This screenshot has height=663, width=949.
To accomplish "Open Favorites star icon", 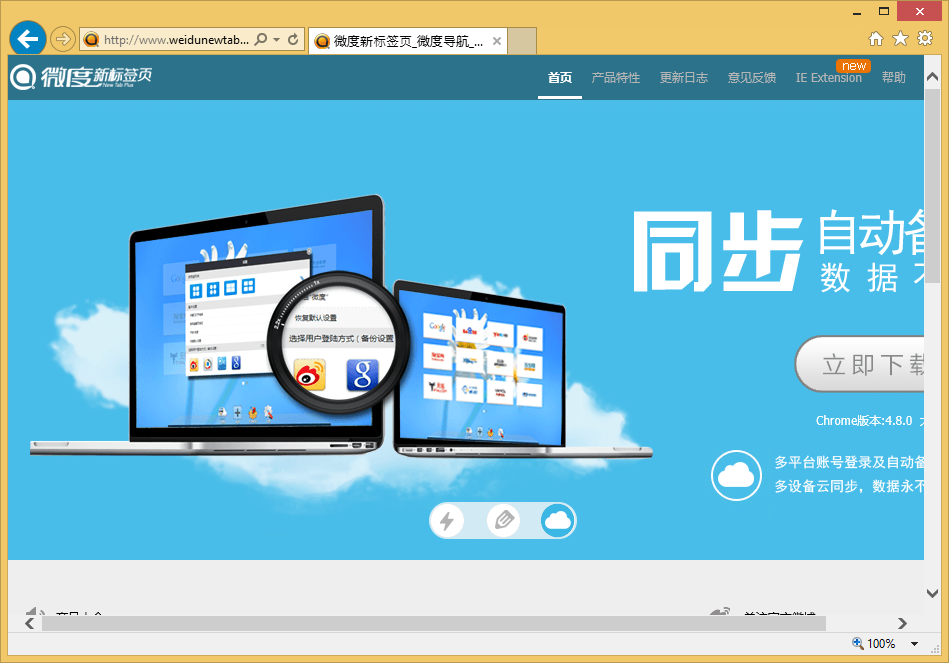I will pyautogui.click(x=901, y=39).
